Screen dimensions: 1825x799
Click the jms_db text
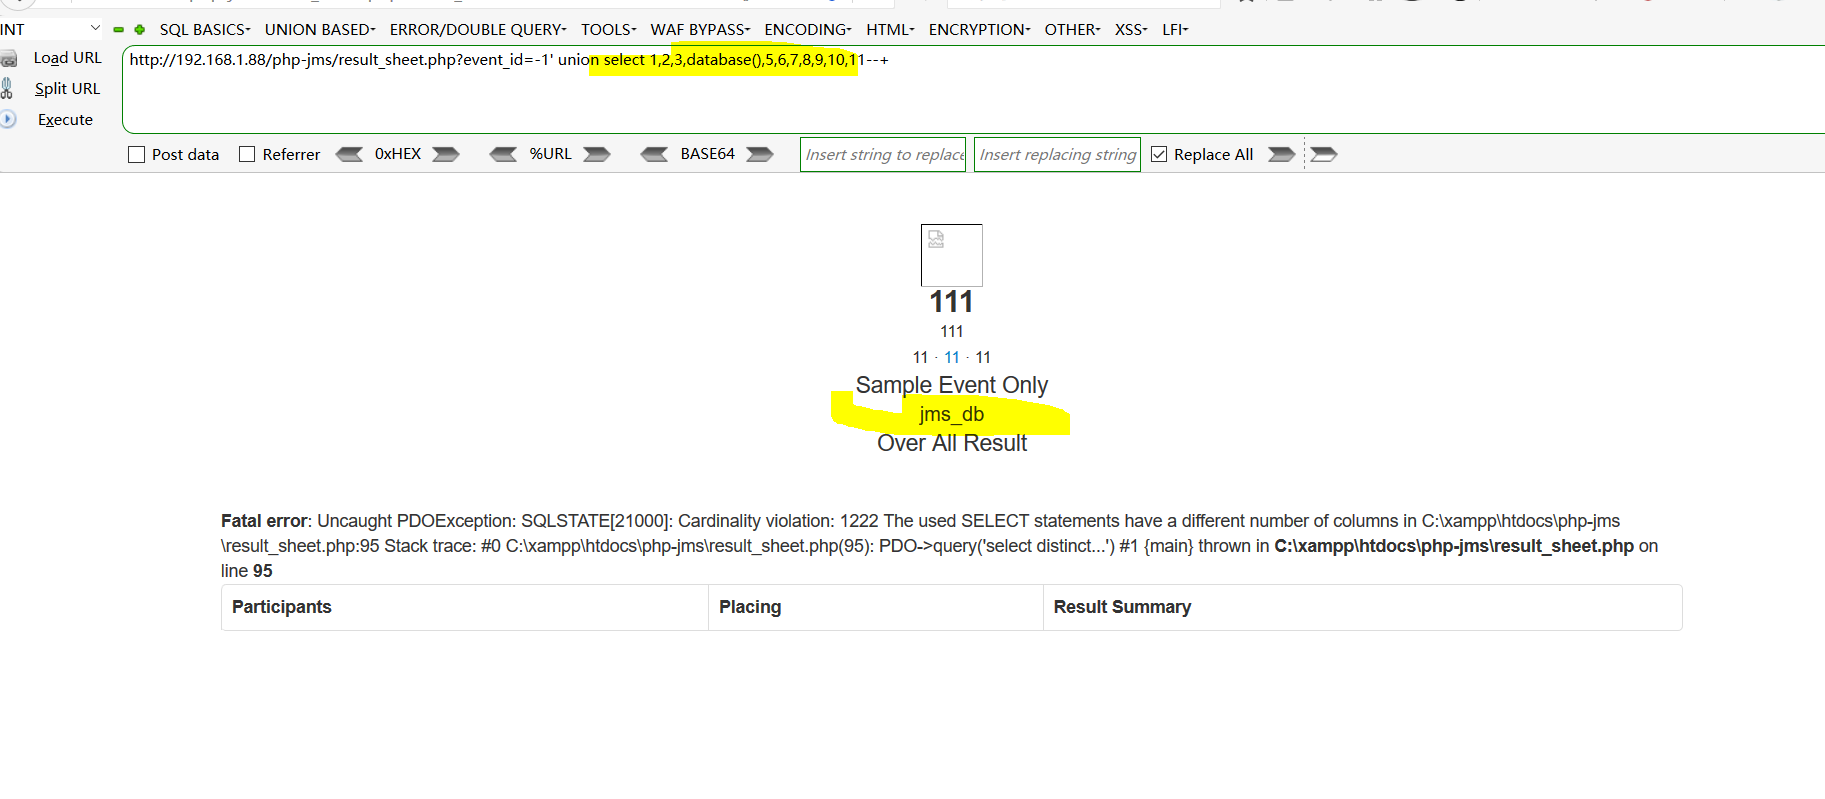952,414
